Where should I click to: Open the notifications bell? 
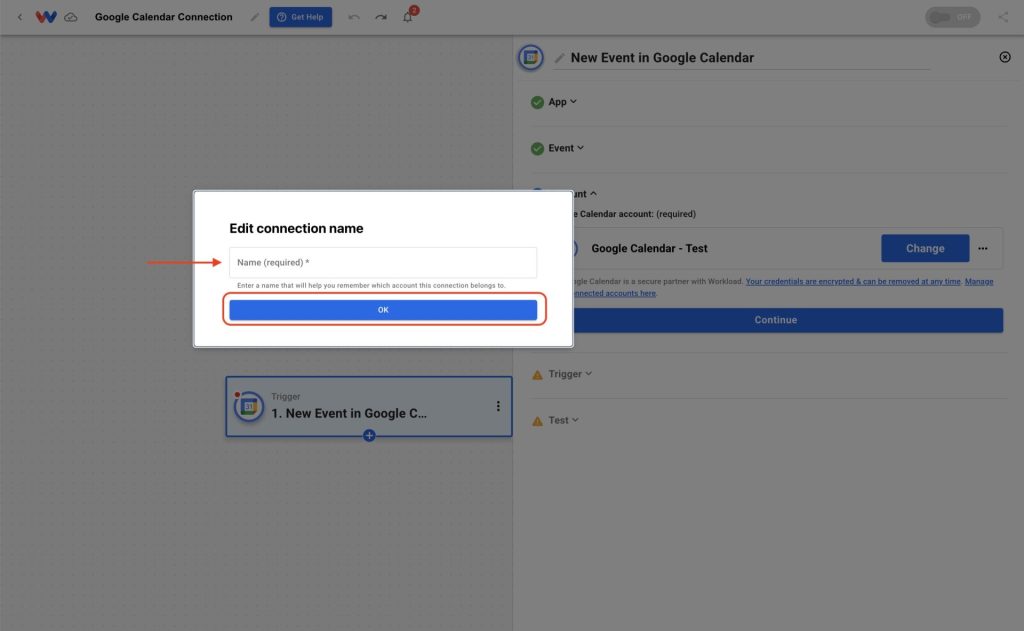[x=408, y=17]
